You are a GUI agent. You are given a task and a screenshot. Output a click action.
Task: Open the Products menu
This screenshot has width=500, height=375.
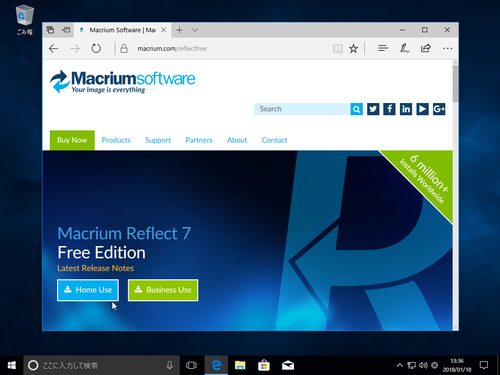116,140
